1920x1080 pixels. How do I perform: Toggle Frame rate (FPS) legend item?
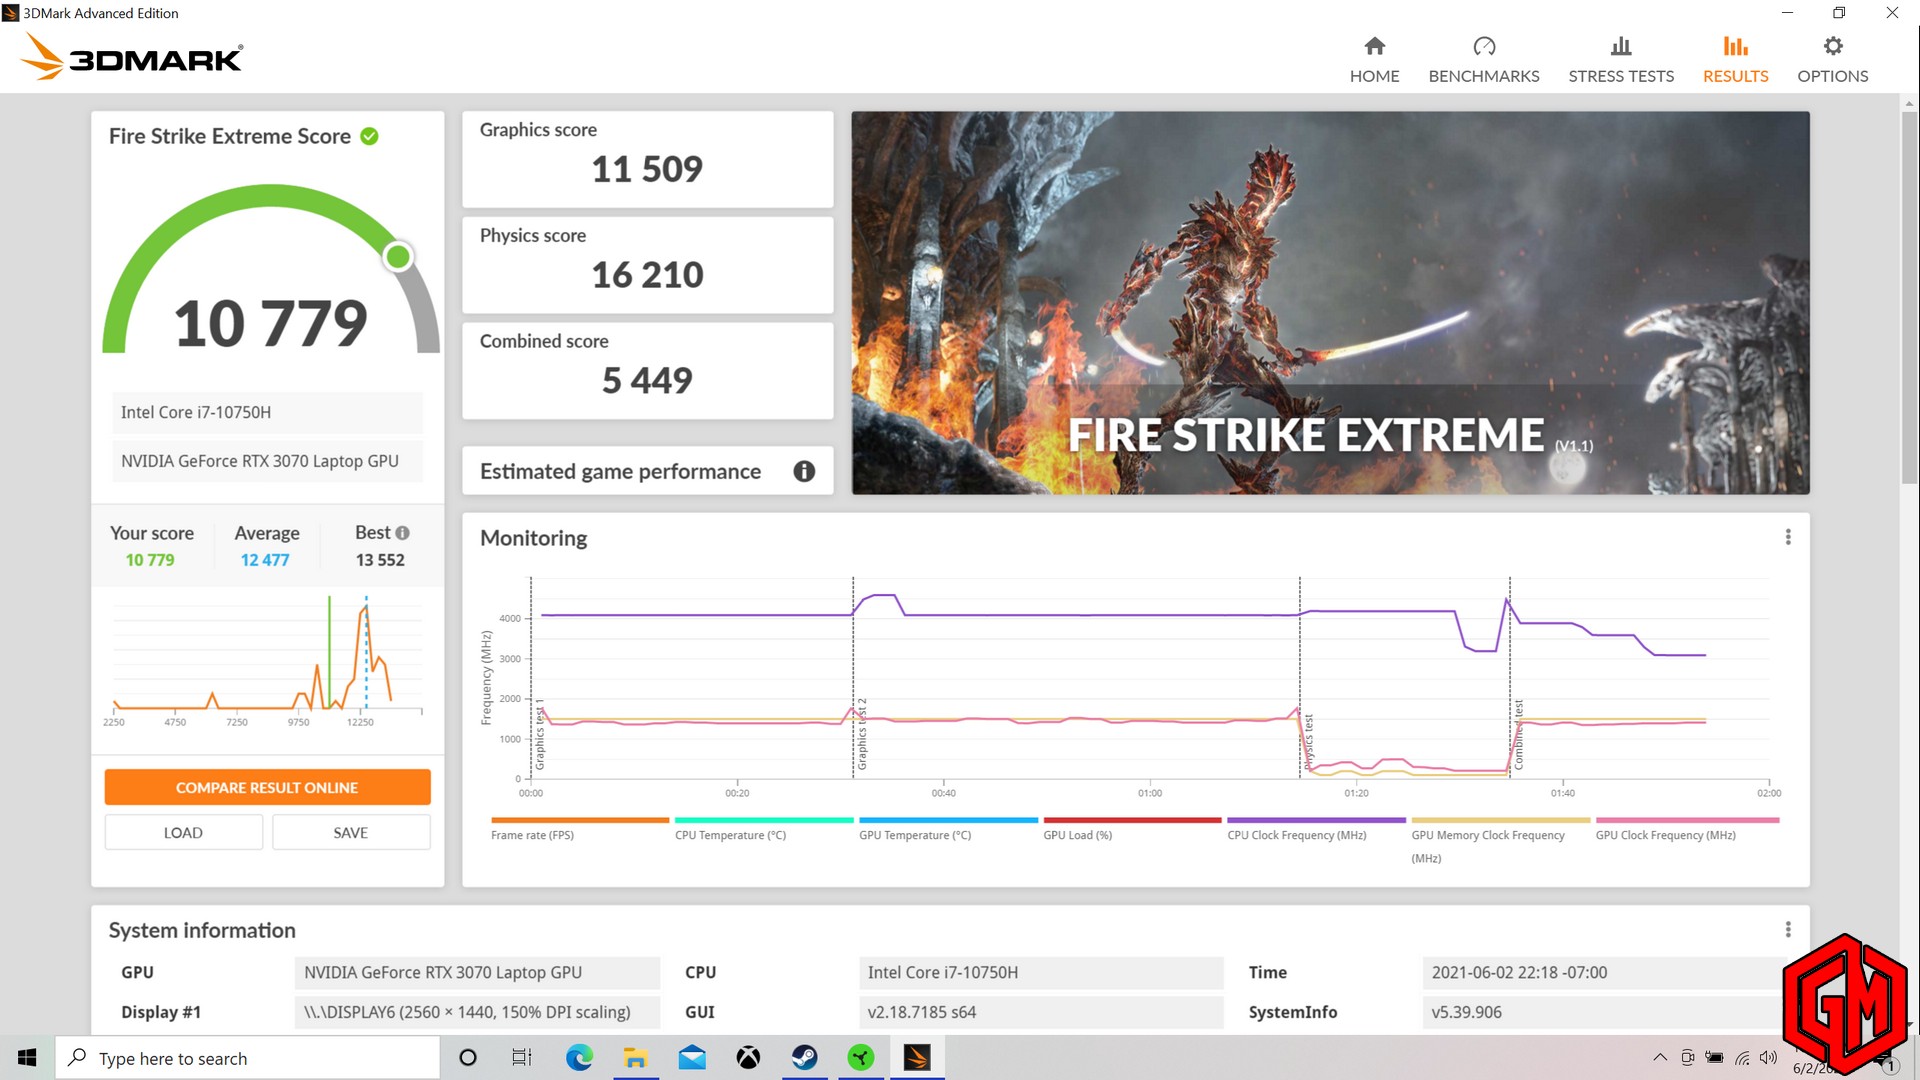click(x=579, y=829)
